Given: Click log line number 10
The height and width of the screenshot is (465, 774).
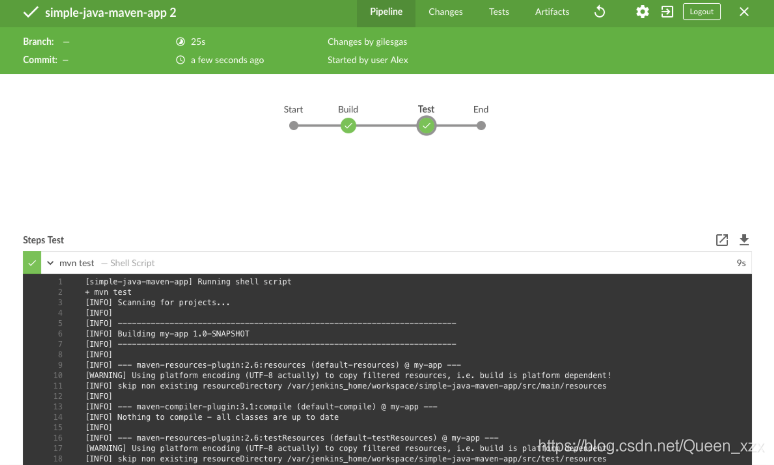Looking at the screenshot, I should [x=58, y=375].
